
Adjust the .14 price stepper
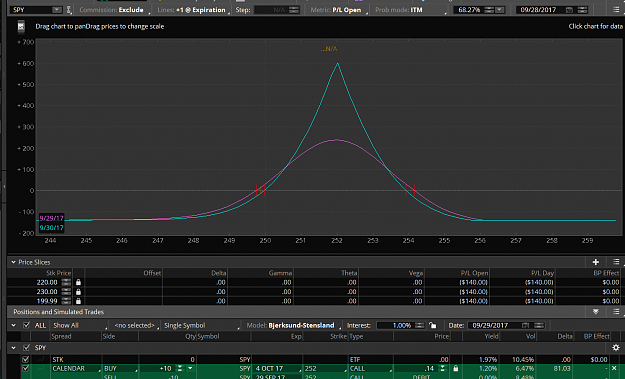(x=442, y=369)
